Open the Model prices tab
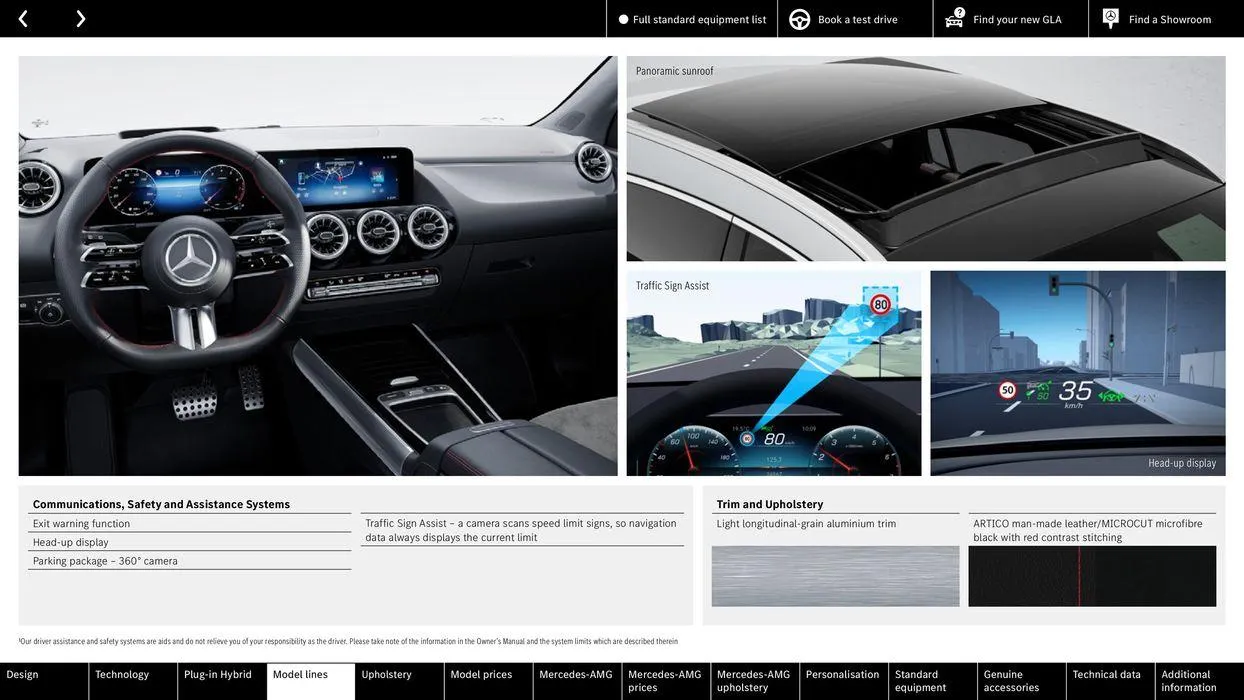This screenshot has height=700, width=1244. [482, 673]
